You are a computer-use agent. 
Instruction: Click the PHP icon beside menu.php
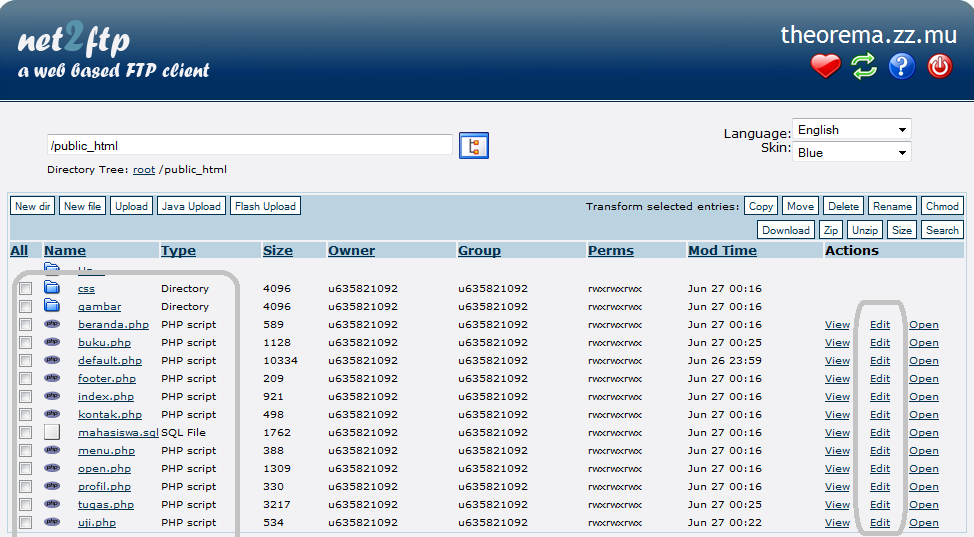tap(52, 450)
